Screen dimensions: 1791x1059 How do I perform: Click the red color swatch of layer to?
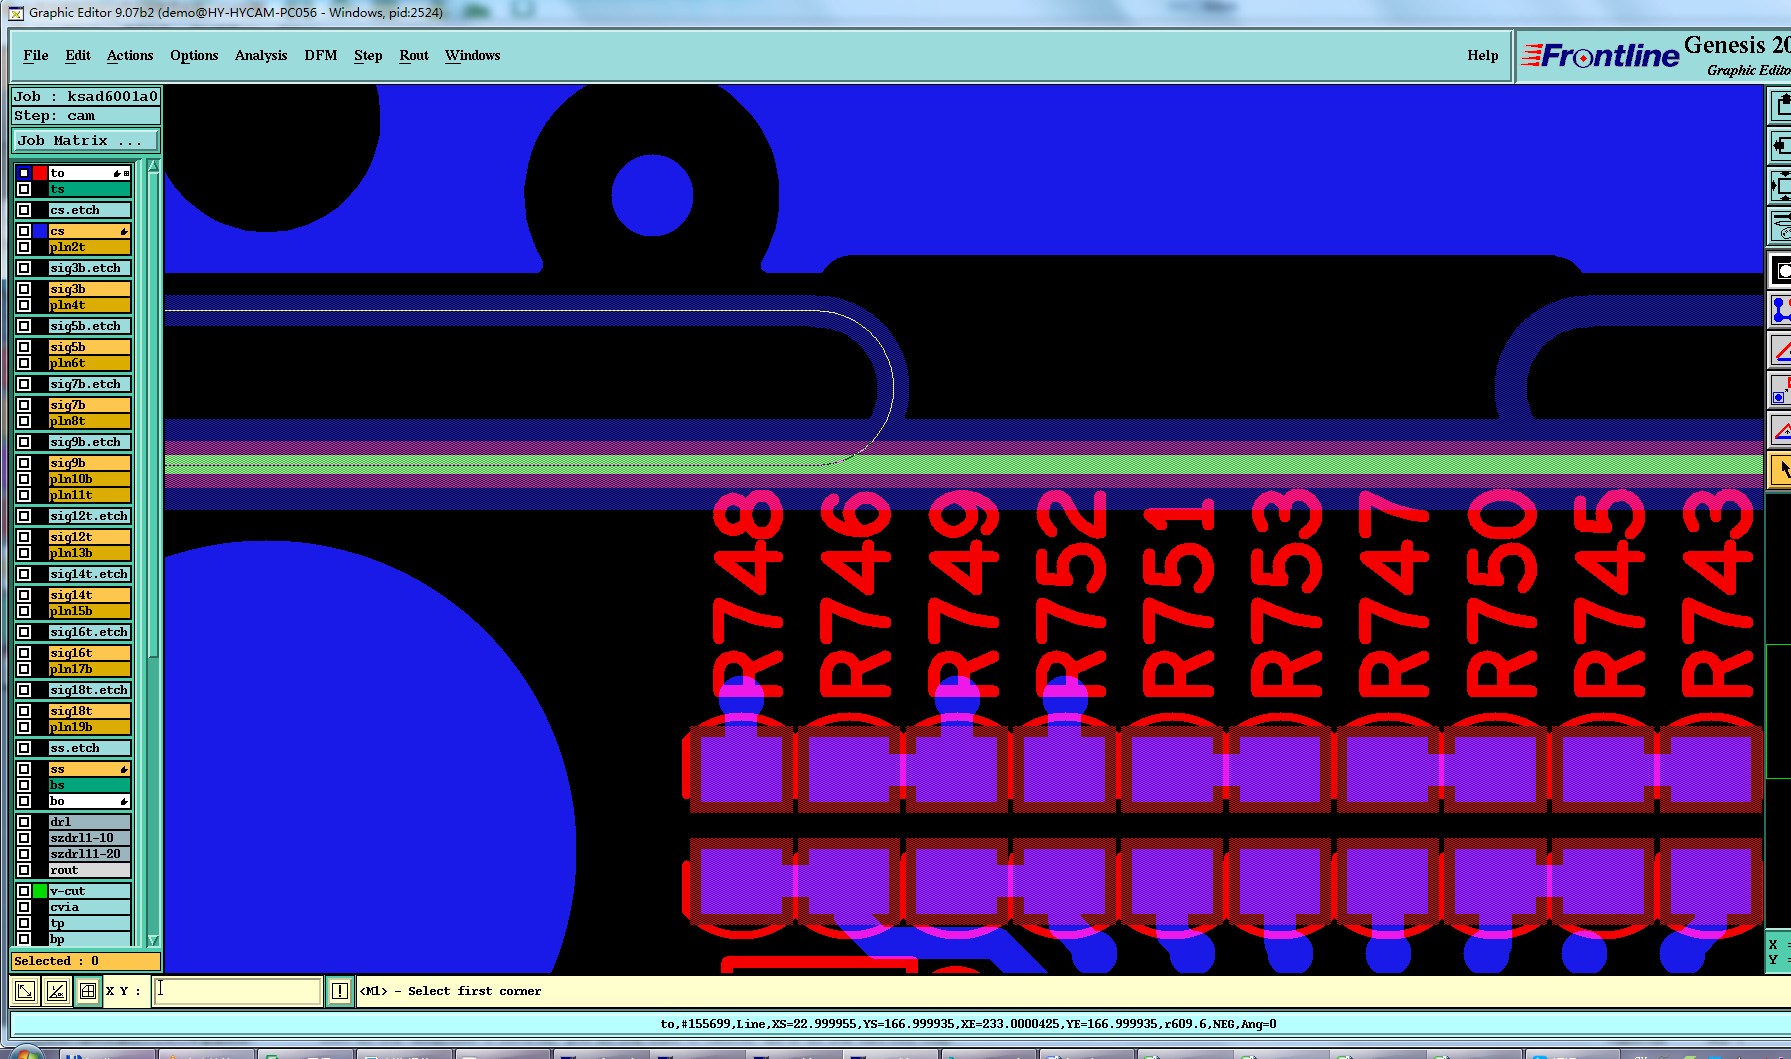(x=40, y=173)
